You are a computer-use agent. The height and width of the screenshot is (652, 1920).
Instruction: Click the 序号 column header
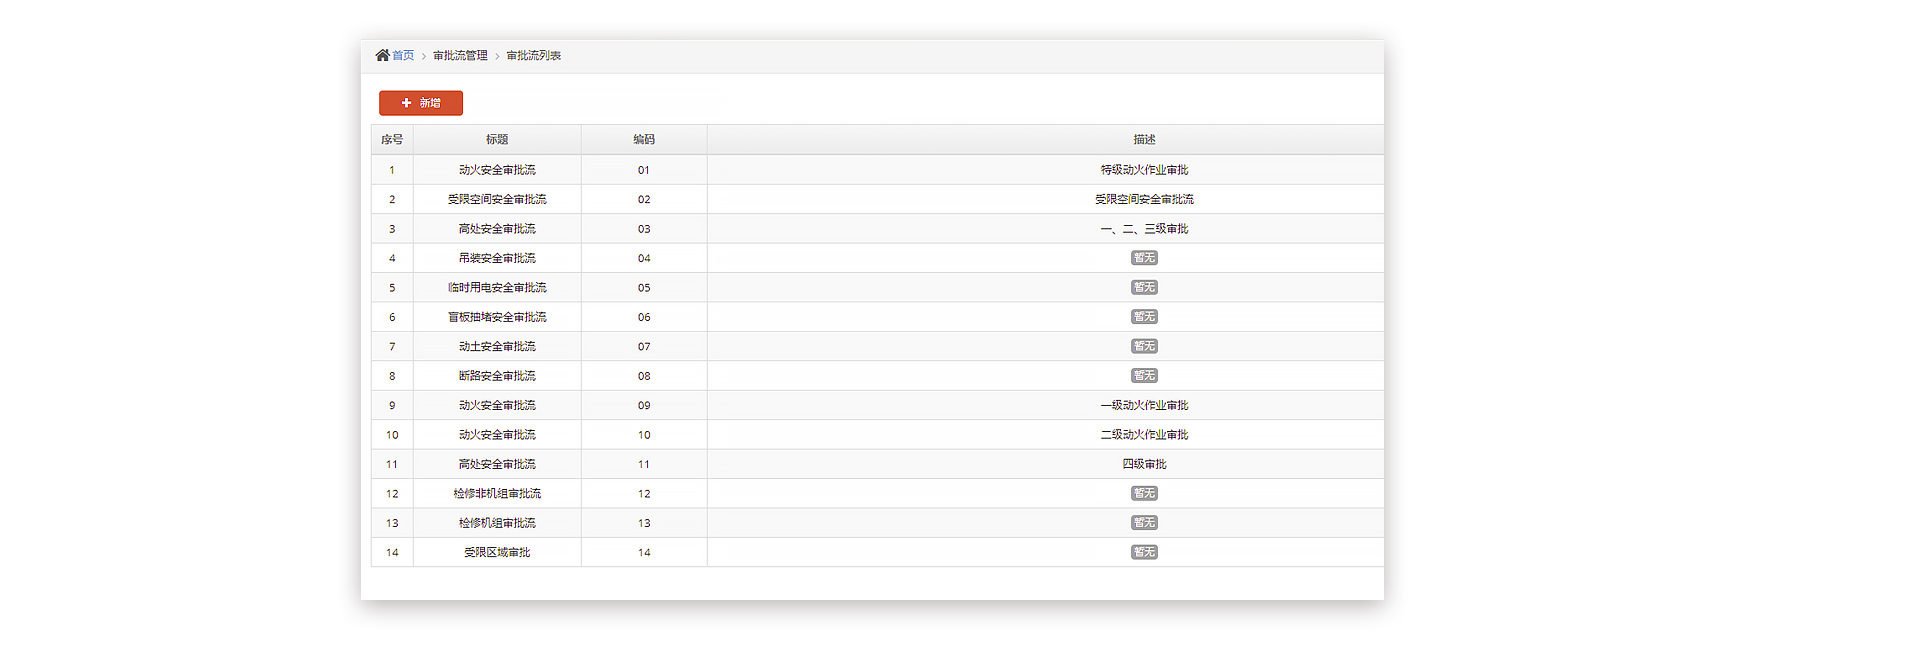pos(392,140)
